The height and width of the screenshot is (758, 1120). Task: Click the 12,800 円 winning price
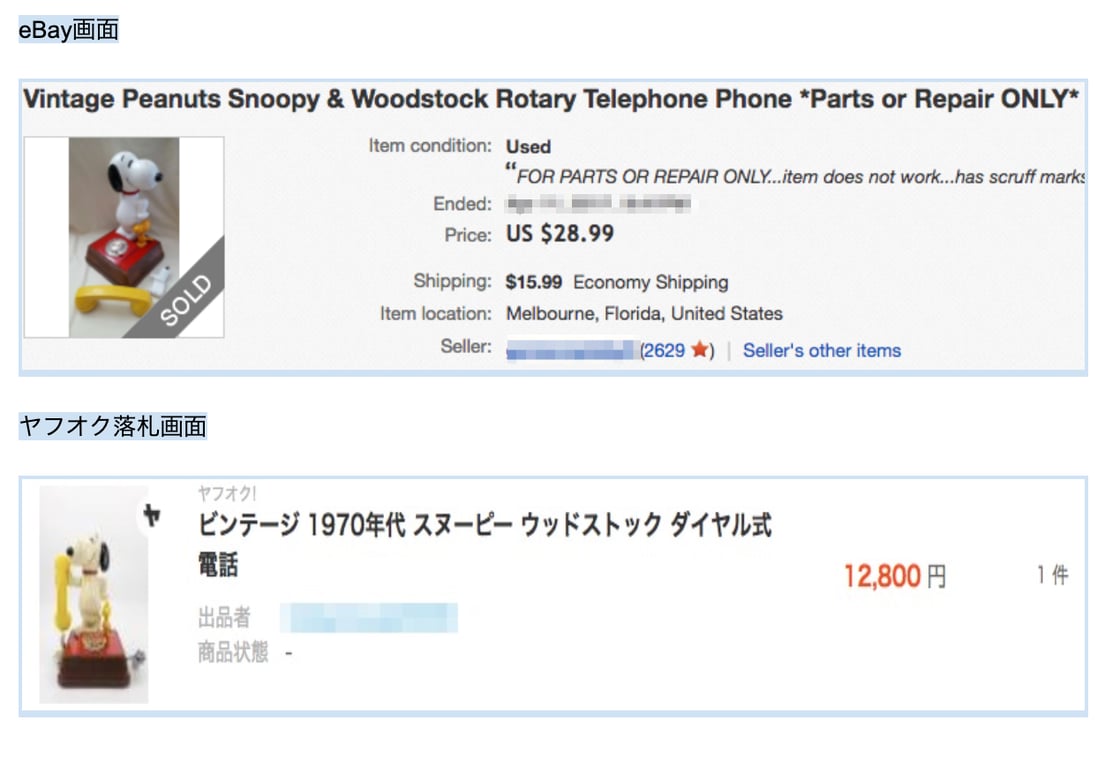[x=894, y=576]
